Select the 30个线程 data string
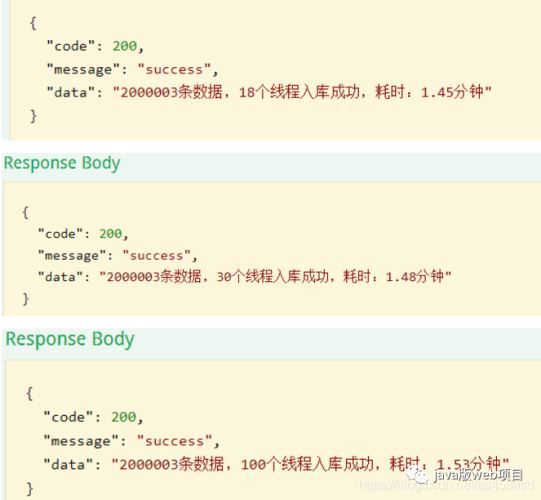Image resolution: width=541 pixels, height=500 pixels. (x=275, y=277)
